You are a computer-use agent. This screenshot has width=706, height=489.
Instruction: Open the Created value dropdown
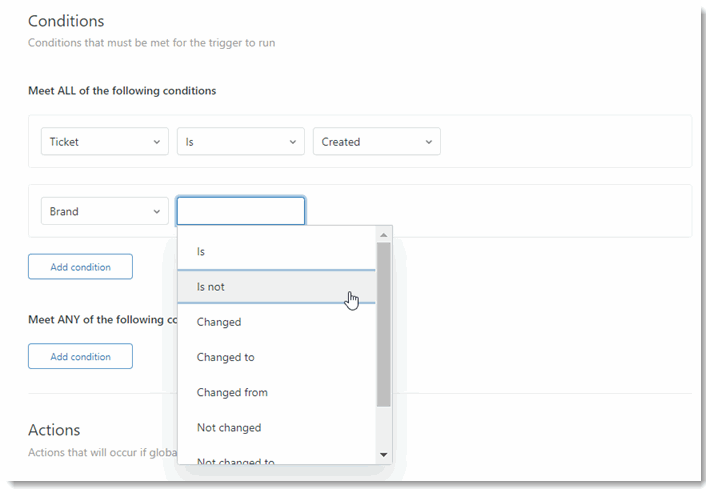pos(376,141)
